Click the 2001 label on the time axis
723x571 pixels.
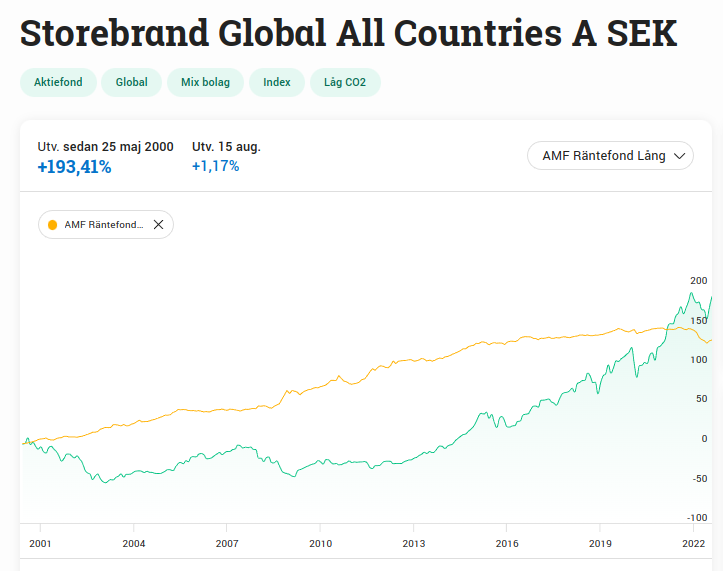(x=40, y=543)
